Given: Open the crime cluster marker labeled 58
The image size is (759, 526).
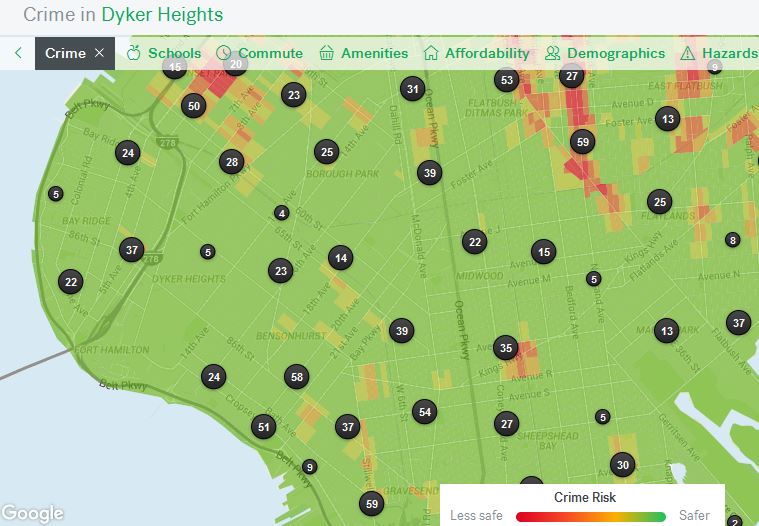Looking at the screenshot, I should (295, 377).
